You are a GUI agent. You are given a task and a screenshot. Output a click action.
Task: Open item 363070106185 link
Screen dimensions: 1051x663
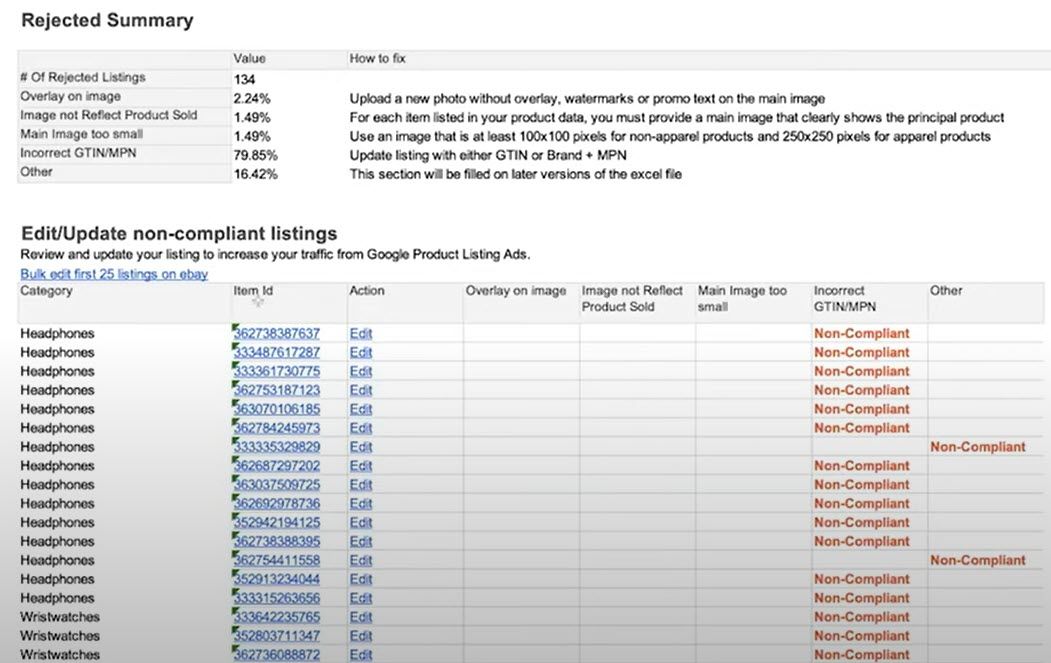coord(277,409)
